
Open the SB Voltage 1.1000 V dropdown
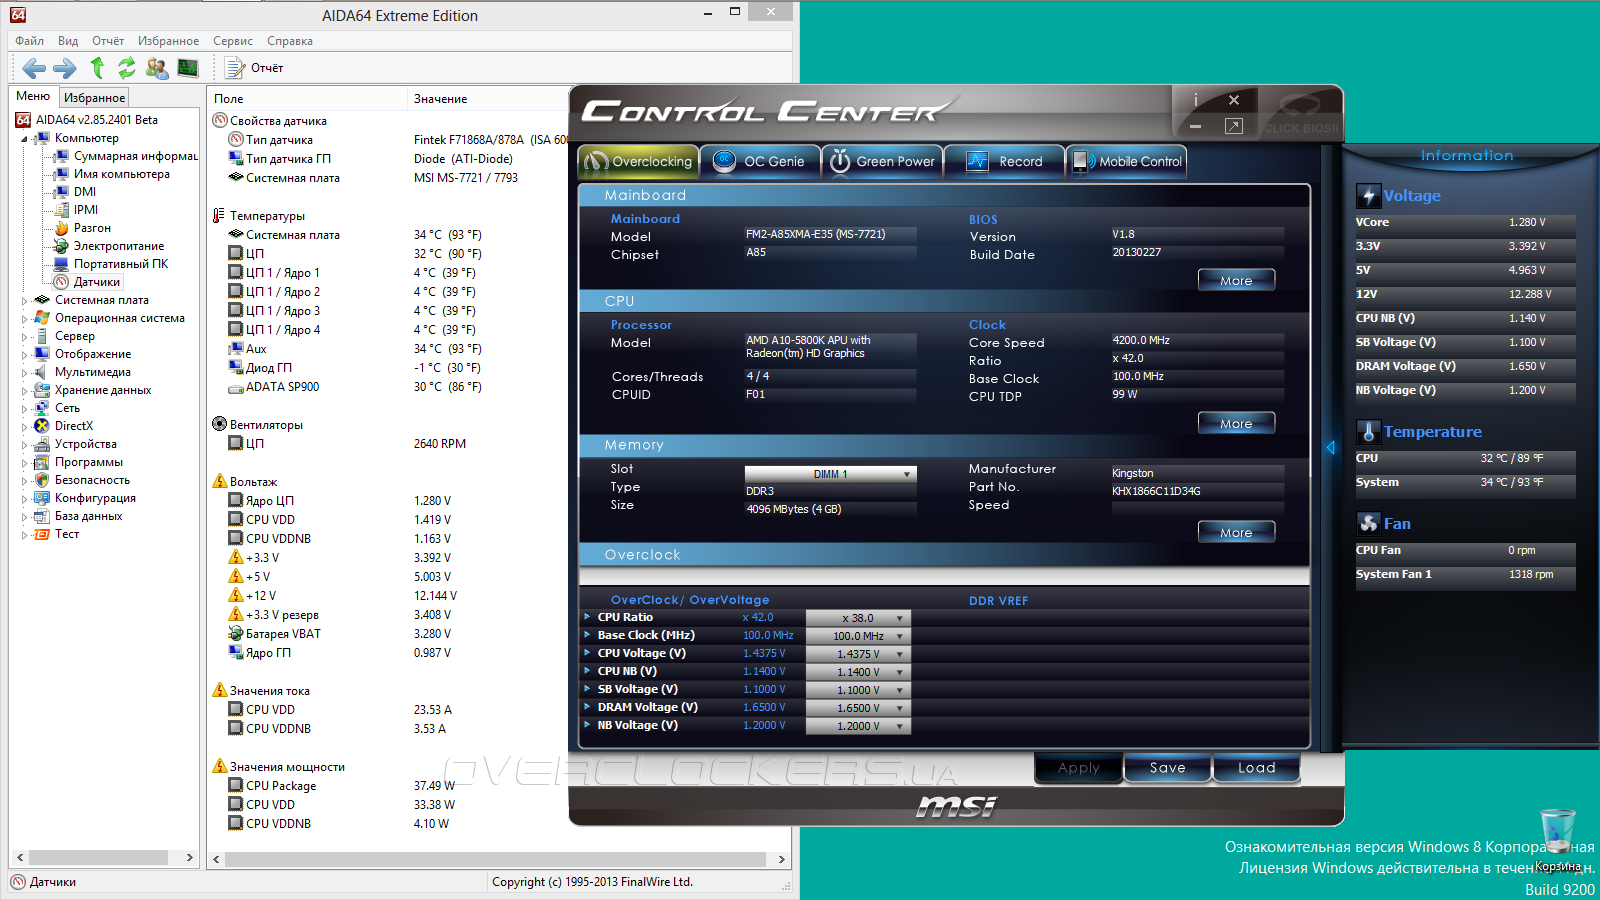coord(858,690)
